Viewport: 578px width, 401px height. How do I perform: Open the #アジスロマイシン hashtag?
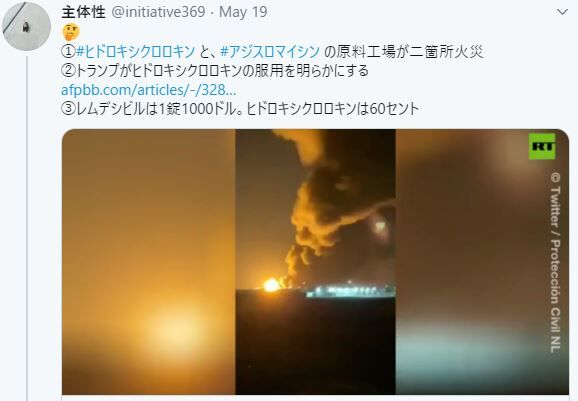[x=270, y=52]
